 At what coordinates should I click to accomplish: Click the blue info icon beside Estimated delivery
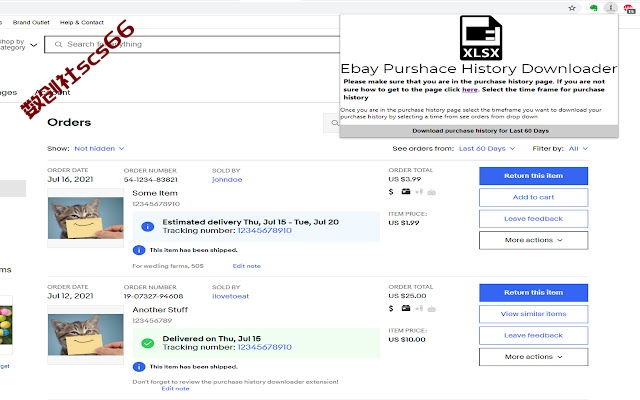click(147, 227)
